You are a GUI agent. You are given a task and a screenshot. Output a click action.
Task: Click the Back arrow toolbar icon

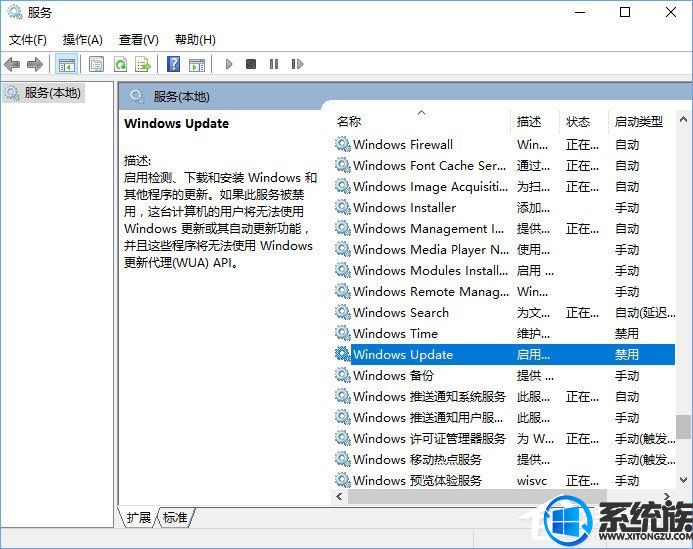pos(12,65)
